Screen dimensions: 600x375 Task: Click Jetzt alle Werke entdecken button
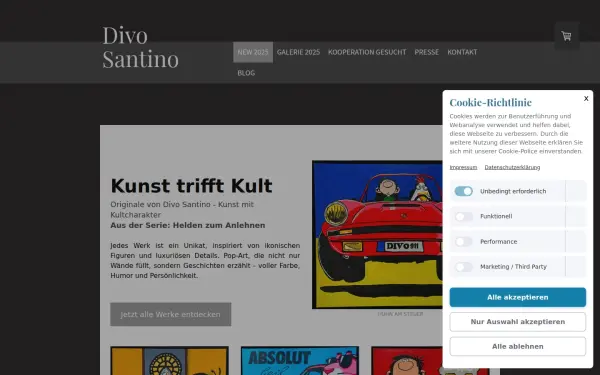(171, 315)
